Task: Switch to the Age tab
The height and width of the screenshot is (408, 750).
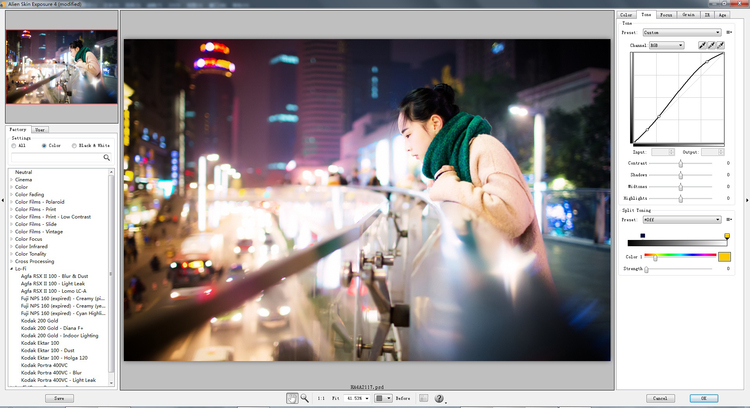Action: pos(722,15)
